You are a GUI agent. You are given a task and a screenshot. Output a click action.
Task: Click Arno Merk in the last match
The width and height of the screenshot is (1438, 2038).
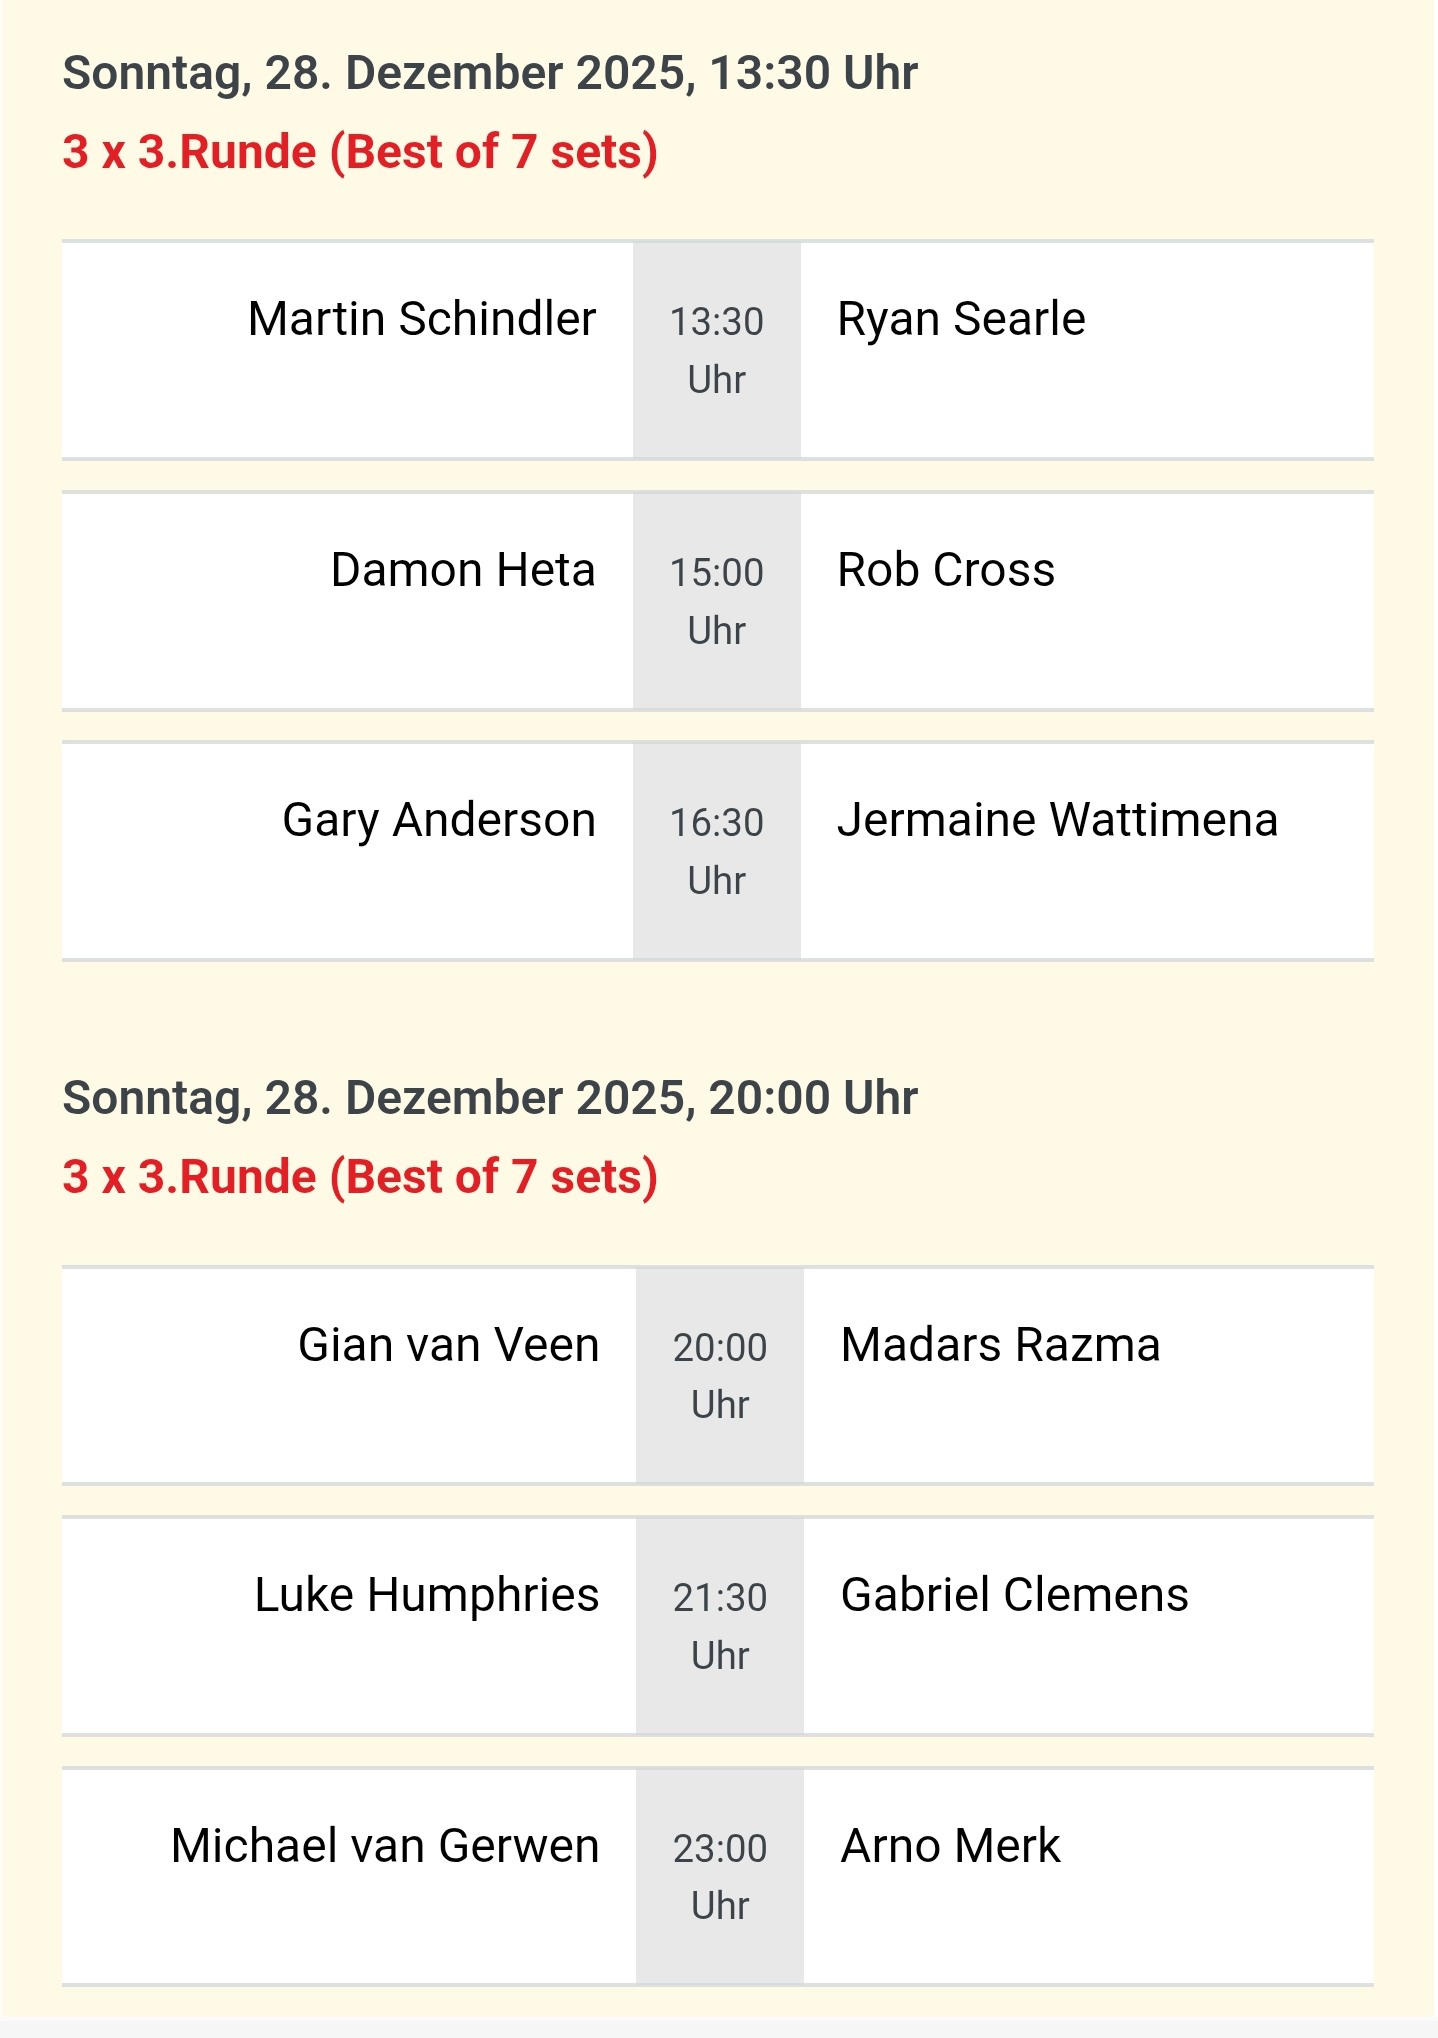(950, 1847)
